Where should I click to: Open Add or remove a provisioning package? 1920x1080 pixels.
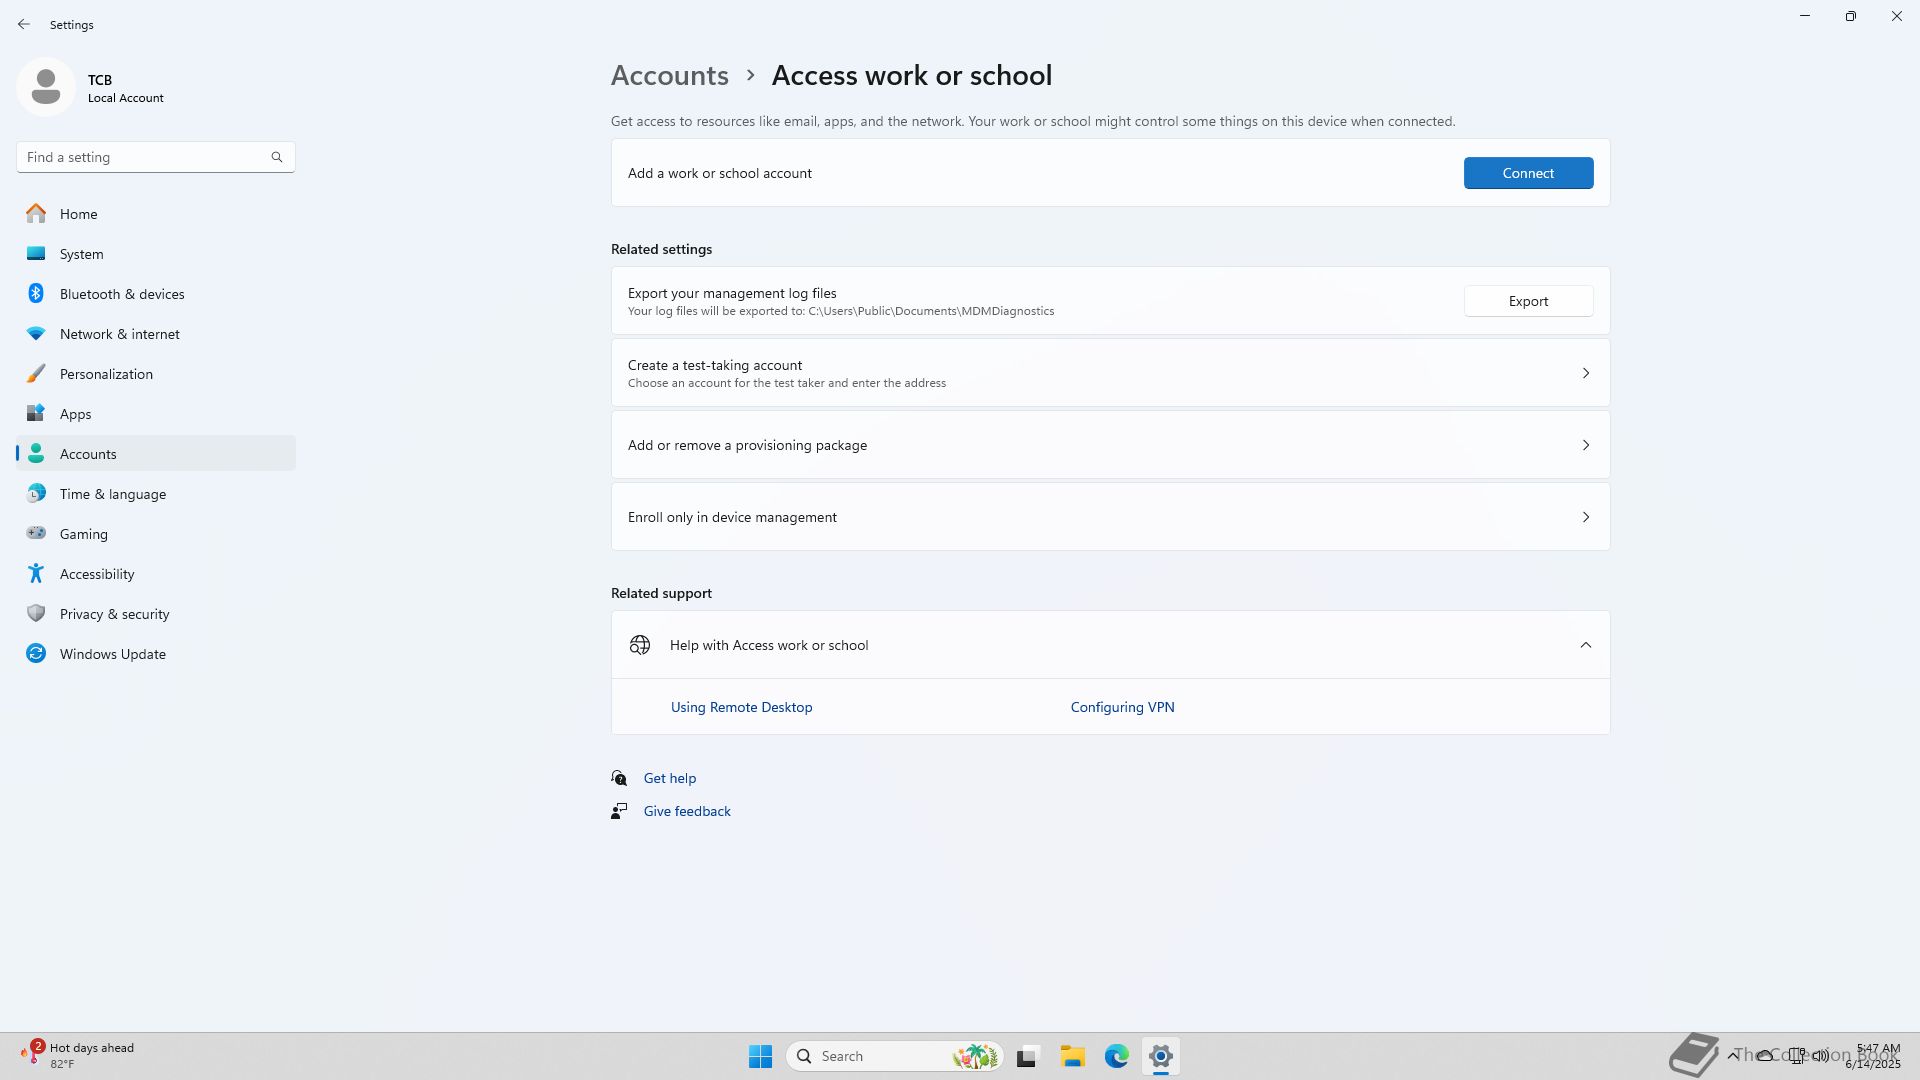1110,445
